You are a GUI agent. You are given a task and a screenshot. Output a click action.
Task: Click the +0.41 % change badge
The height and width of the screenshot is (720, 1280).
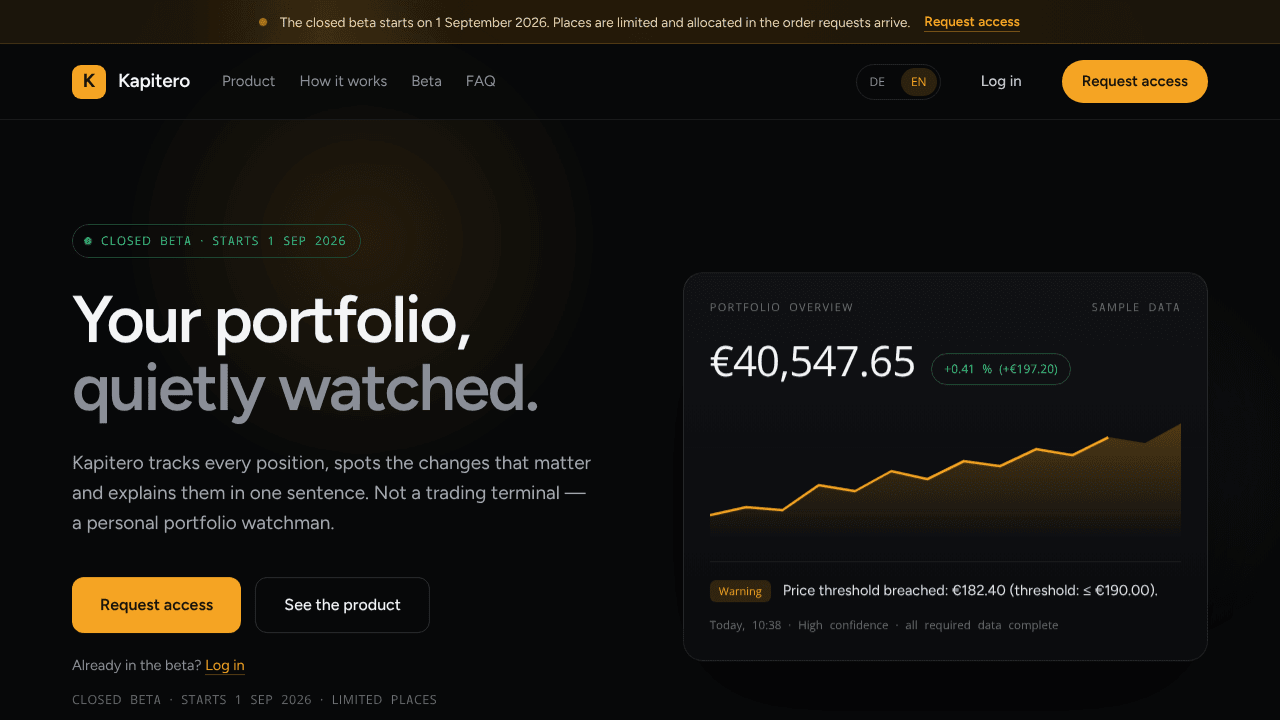(1001, 369)
